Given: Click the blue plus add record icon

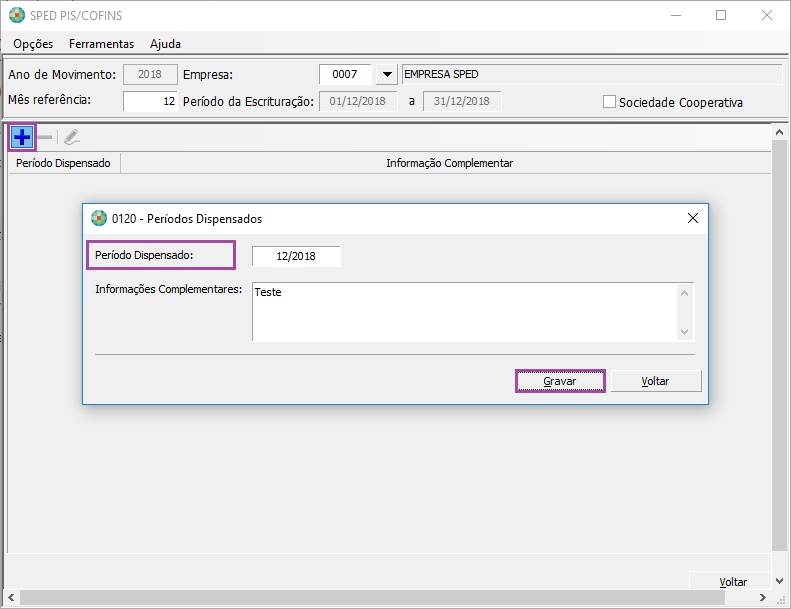Looking at the screenshot, I should point(22,137).
